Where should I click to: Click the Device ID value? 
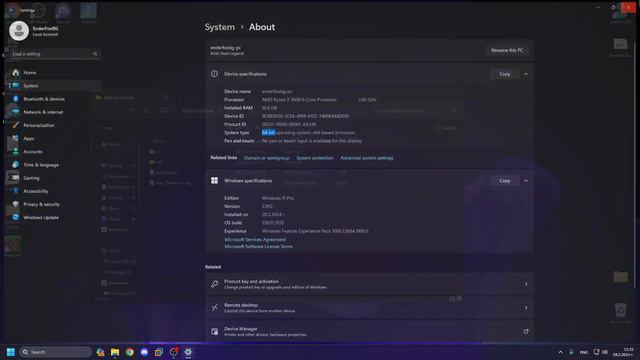click(305, 116)
